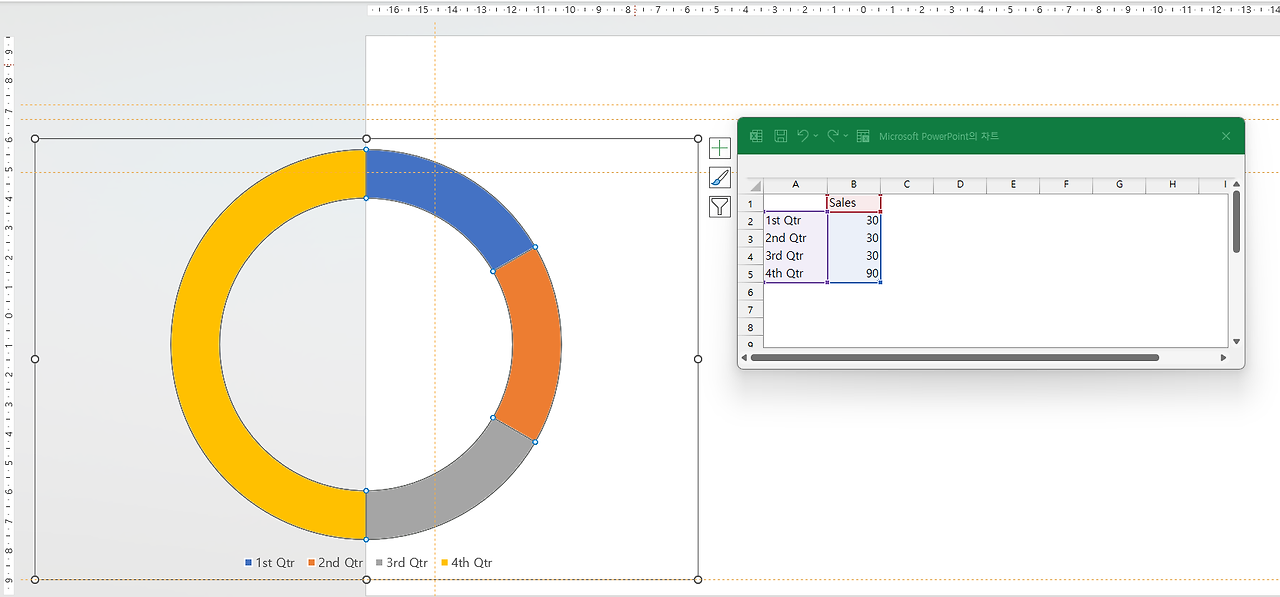Image resolution: width=1280 pixels, height=597 pixels.
Task: Open the Chart Elements plus button
Action: coord(720,148)
